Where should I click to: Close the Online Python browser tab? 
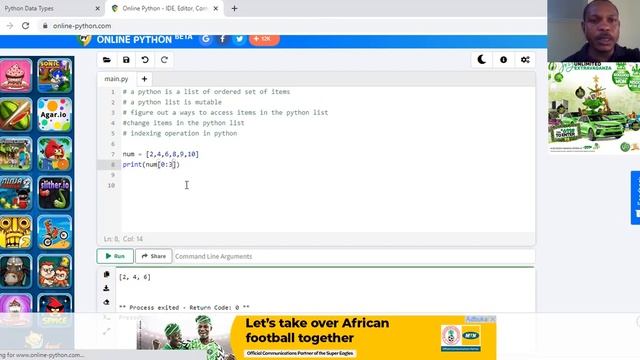click(x=216, y=8)
